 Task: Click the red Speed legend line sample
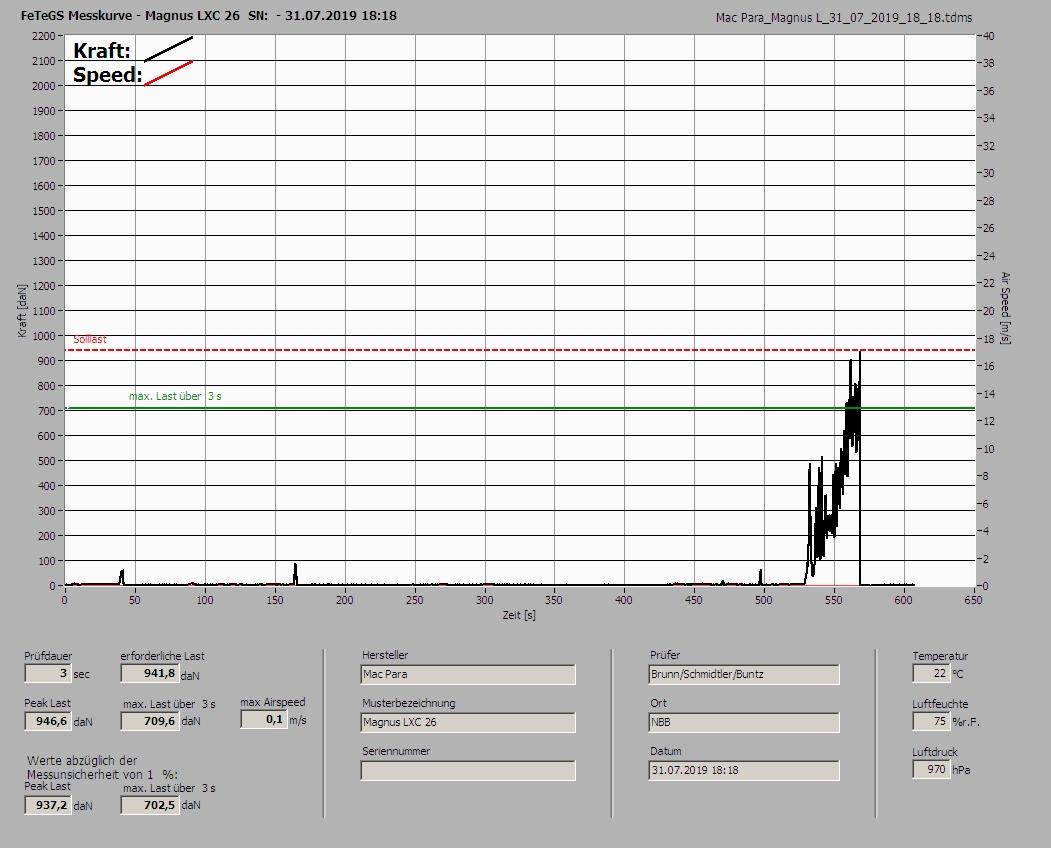(169, 73)
